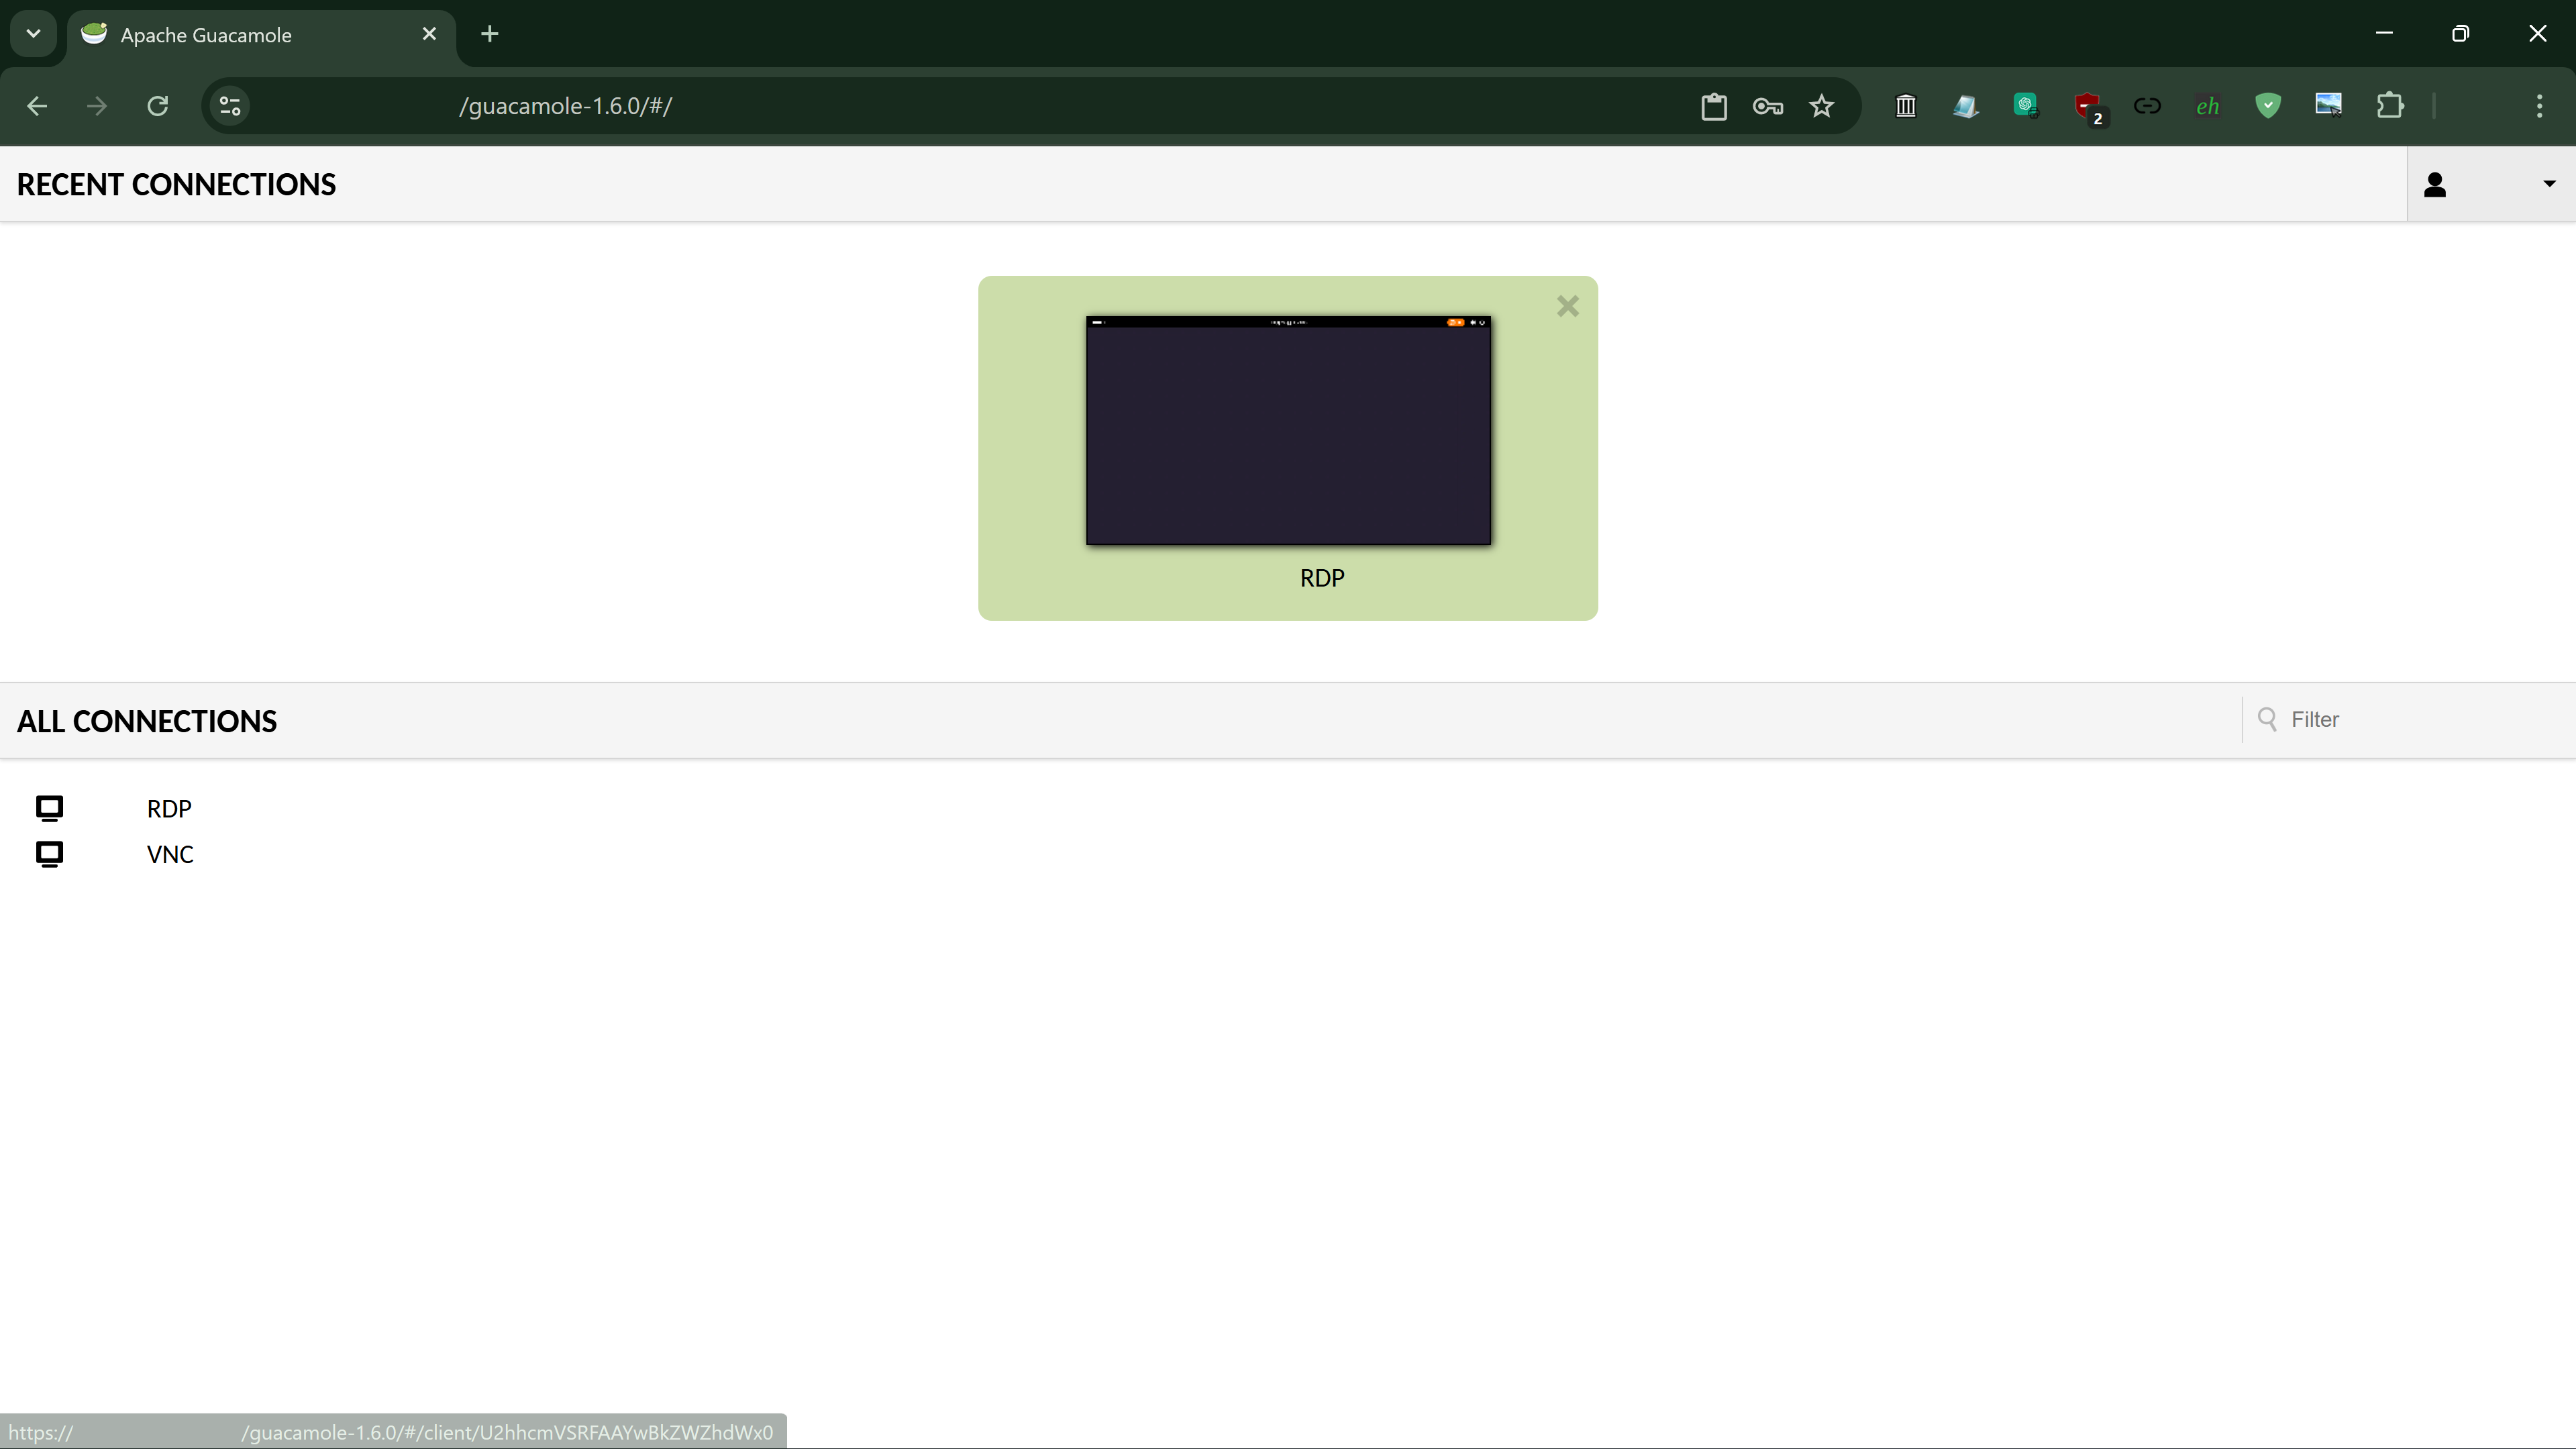This screenshot has height=1449, width=2576.
Task: Open the RDP connection link
Action: click(x=169, y=809)
